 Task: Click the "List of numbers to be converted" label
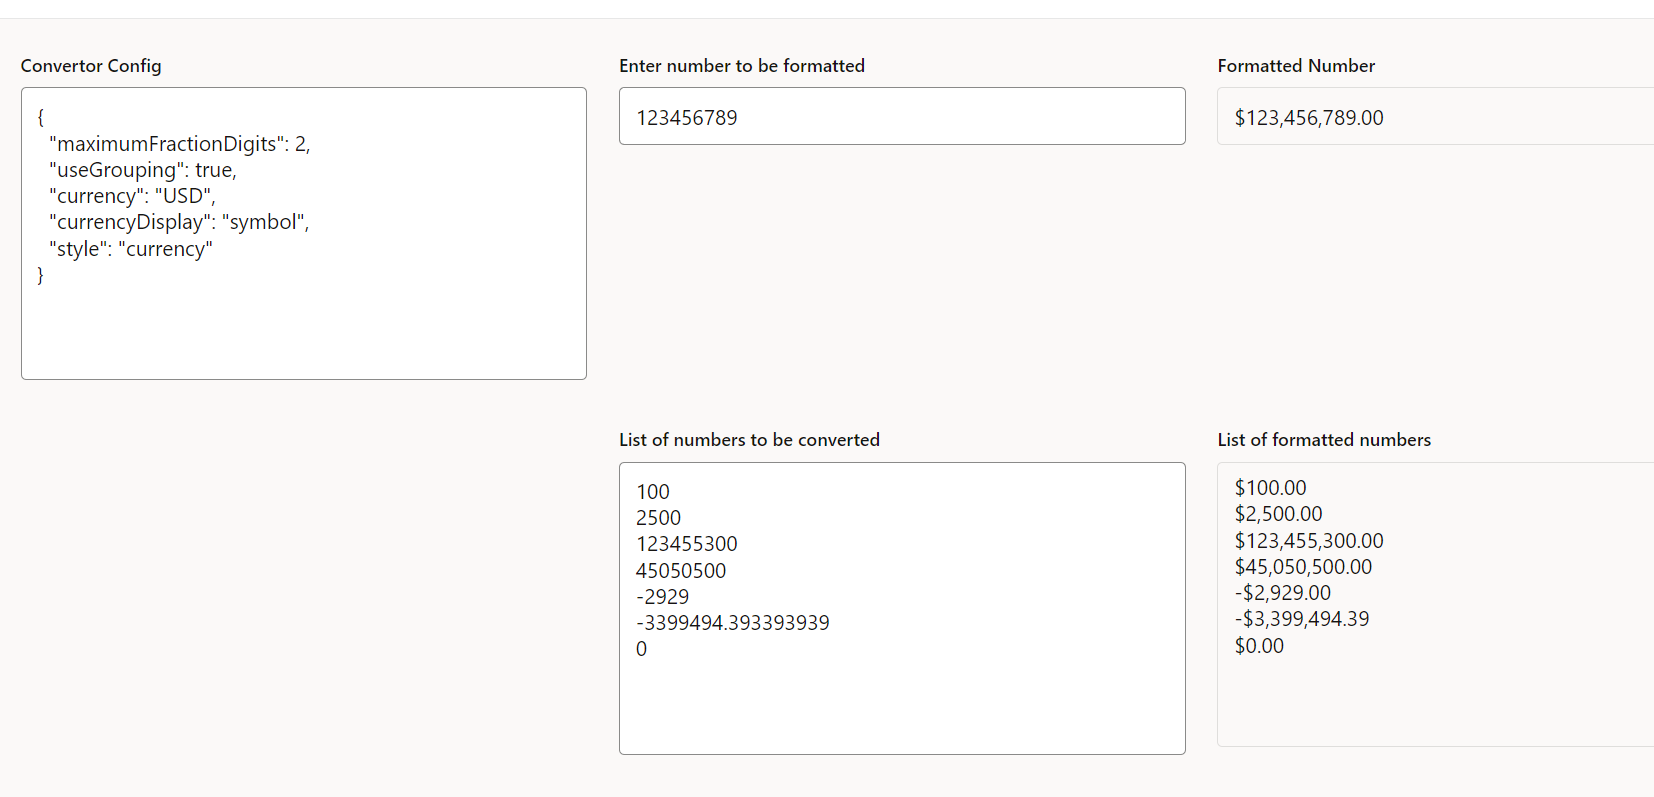coord(750,439)
